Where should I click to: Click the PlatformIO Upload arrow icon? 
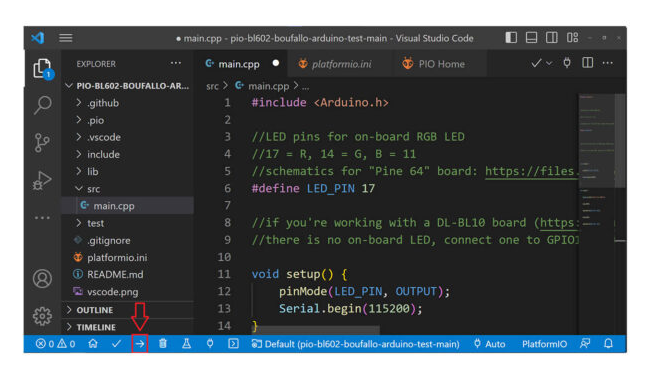140,344
